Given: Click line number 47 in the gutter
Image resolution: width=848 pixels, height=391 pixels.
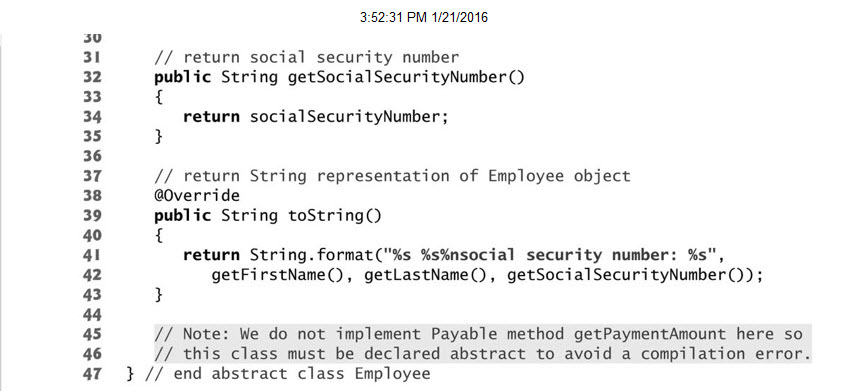Looking at the screenshot, I should pos(92,374).
